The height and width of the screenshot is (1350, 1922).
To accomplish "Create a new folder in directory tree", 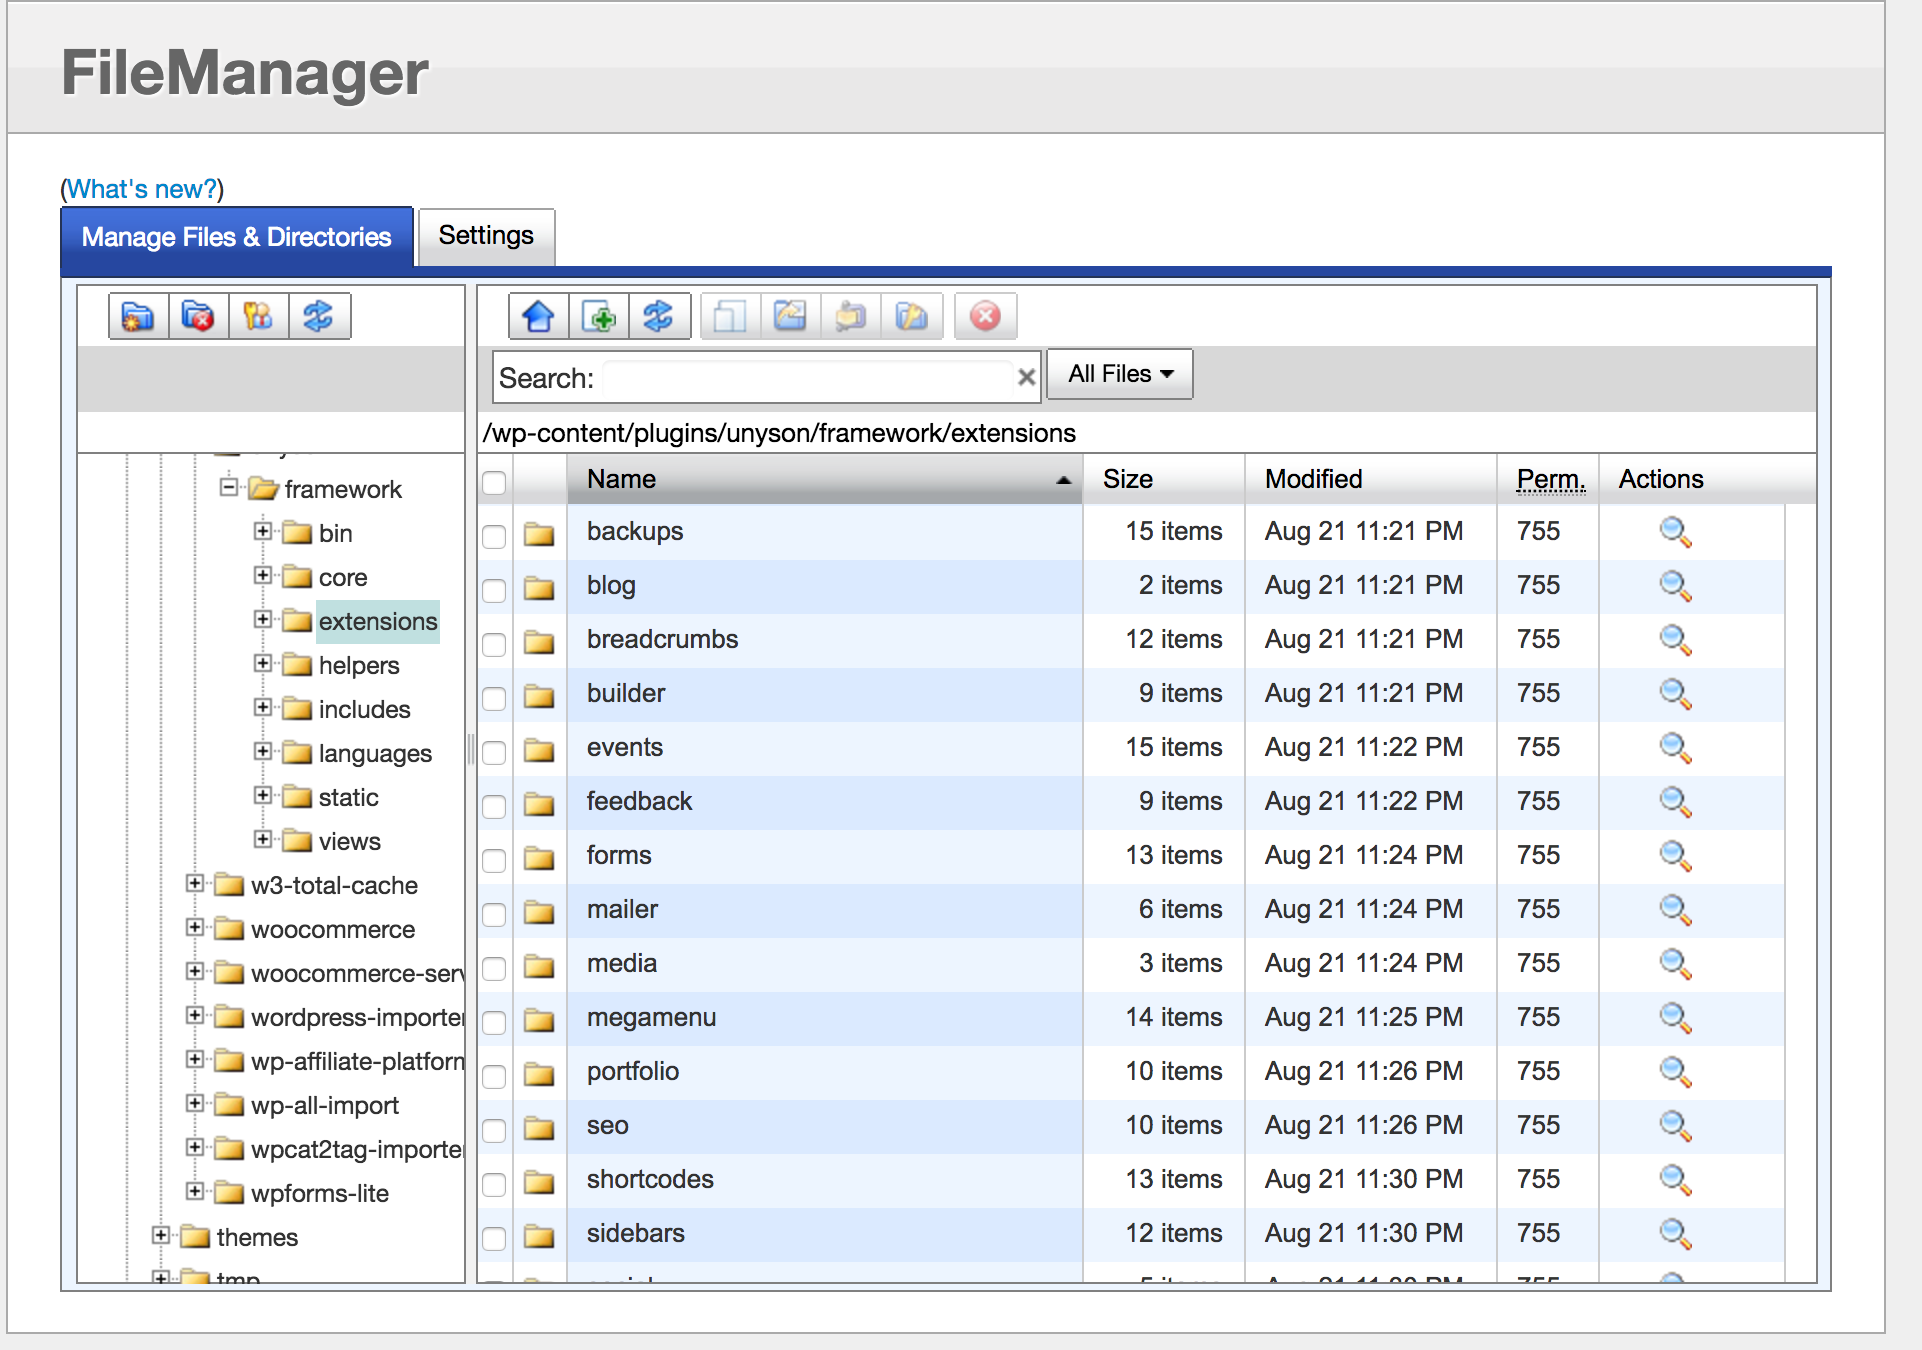I will (x=138, y=315).
